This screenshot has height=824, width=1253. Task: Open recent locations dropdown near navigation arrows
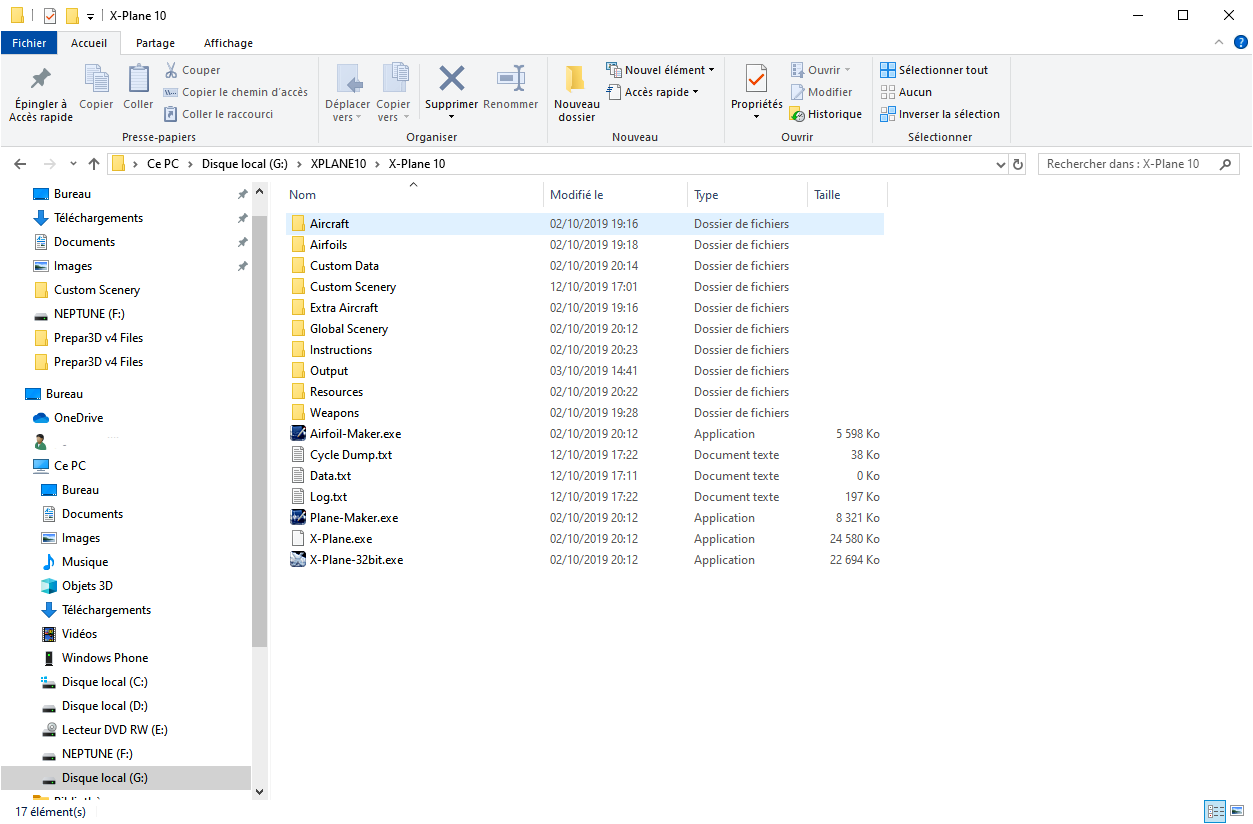click(x=73, y=164)
